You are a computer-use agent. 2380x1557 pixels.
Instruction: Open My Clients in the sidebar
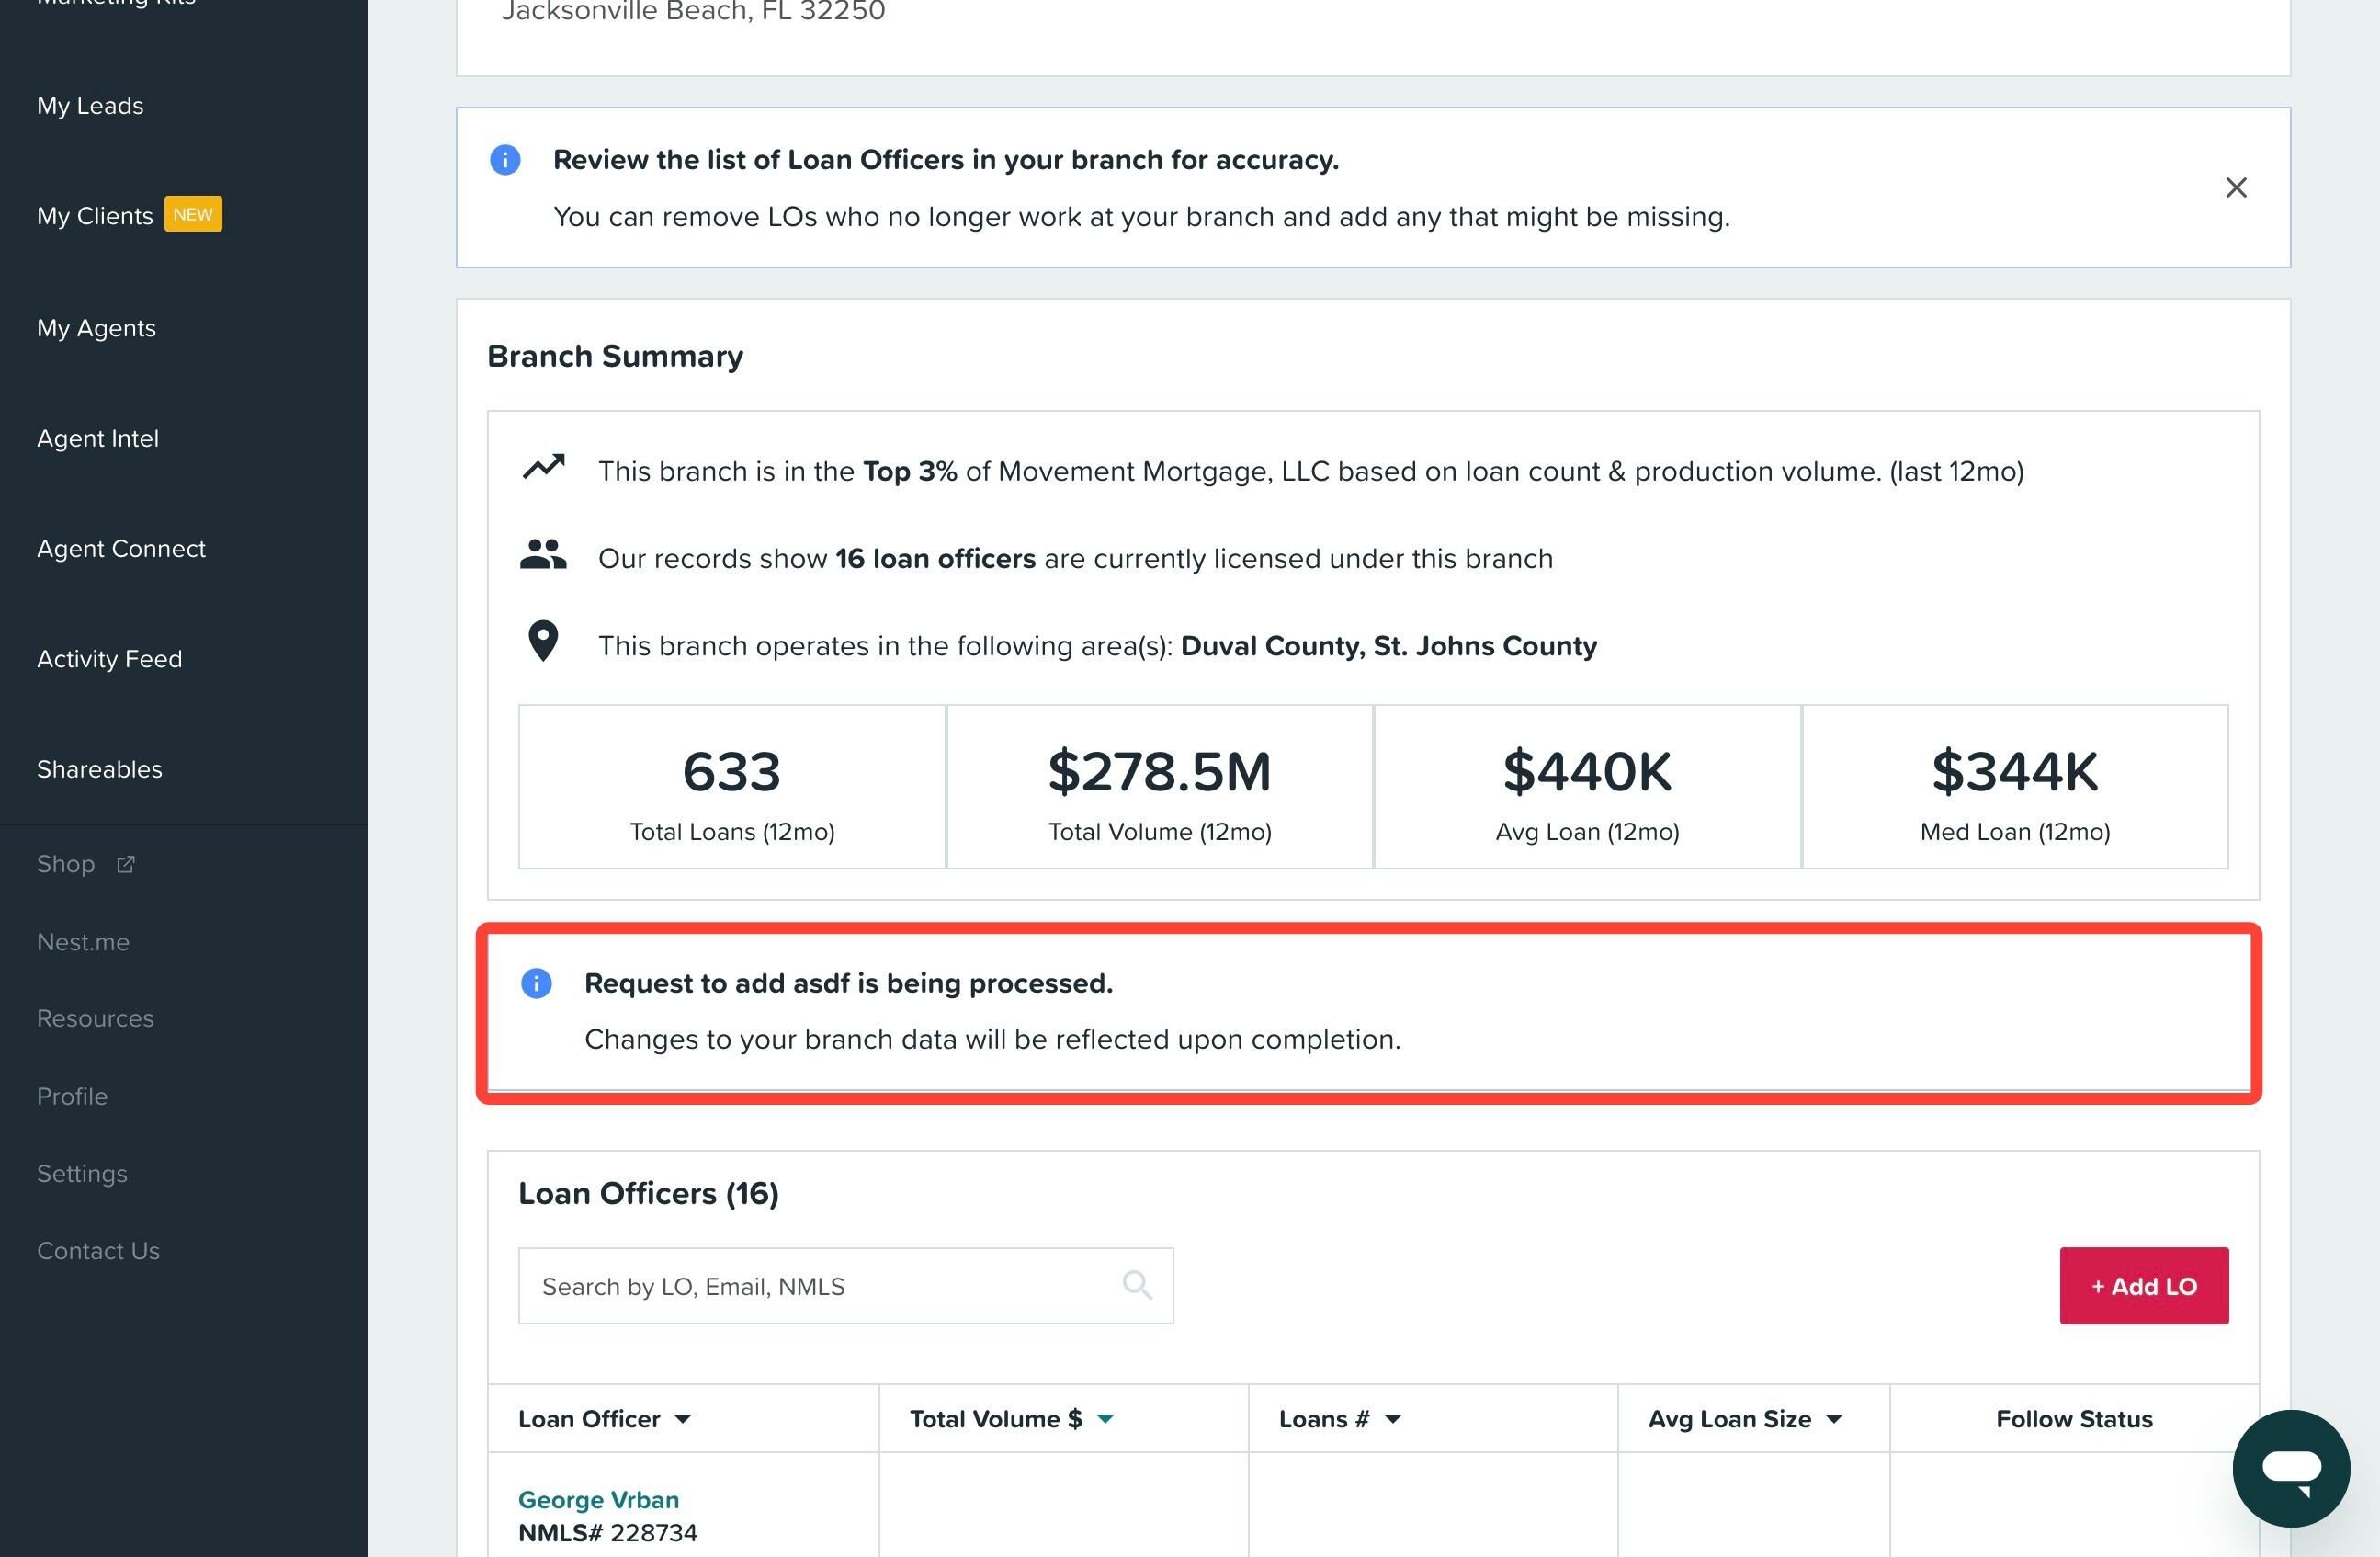pyautogui.click(x=95, y=215)
